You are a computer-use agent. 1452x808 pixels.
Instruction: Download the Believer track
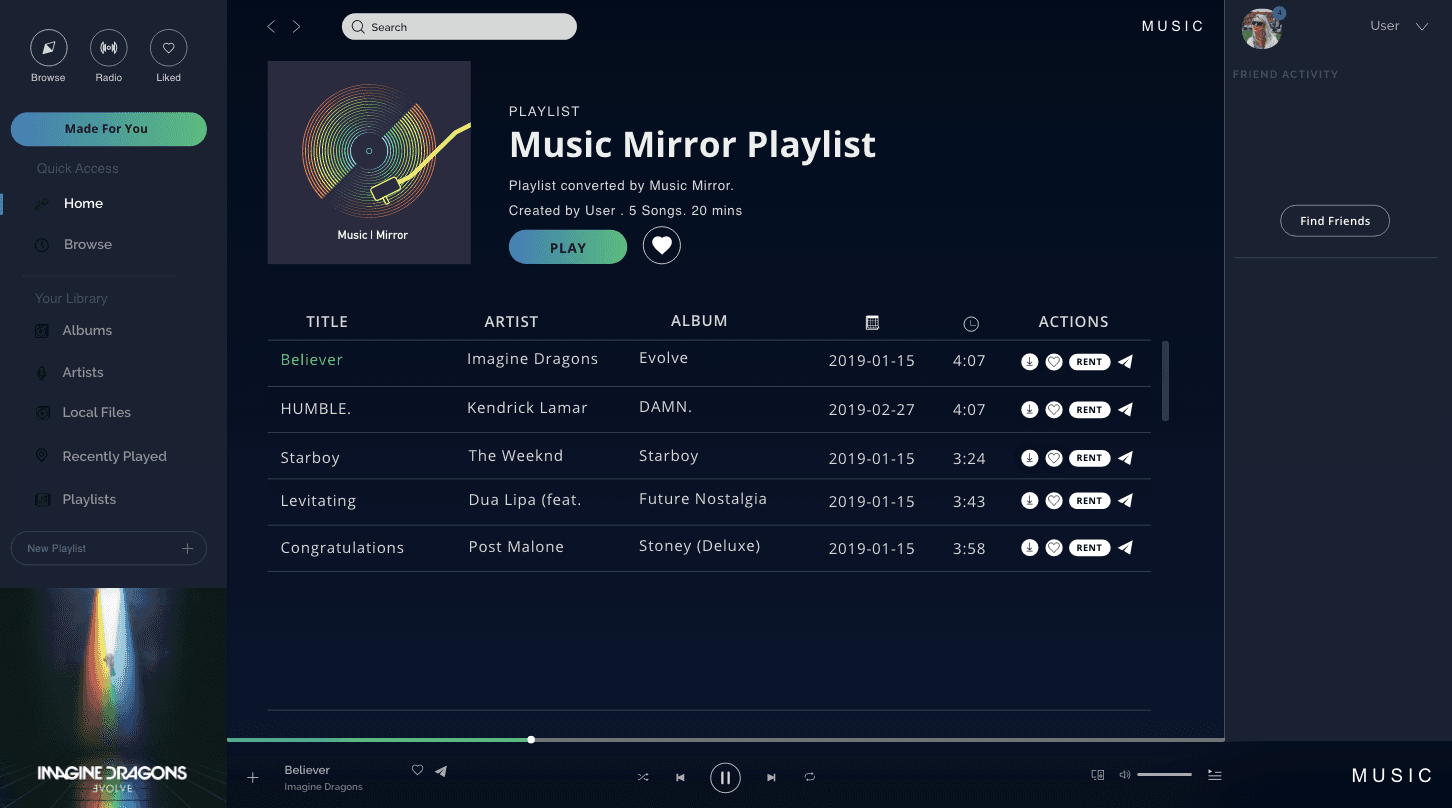point(1030,361)
